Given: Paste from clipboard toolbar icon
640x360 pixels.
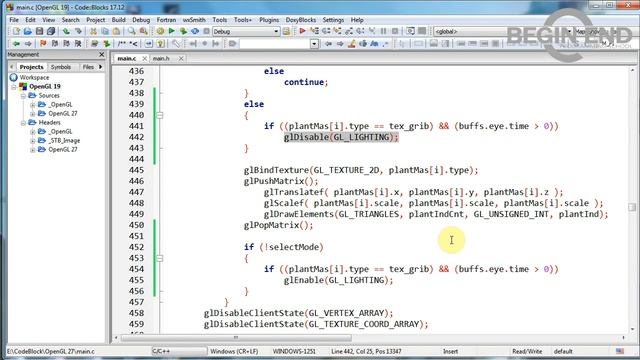Looking at the screenshot, I should pos(116,31).
